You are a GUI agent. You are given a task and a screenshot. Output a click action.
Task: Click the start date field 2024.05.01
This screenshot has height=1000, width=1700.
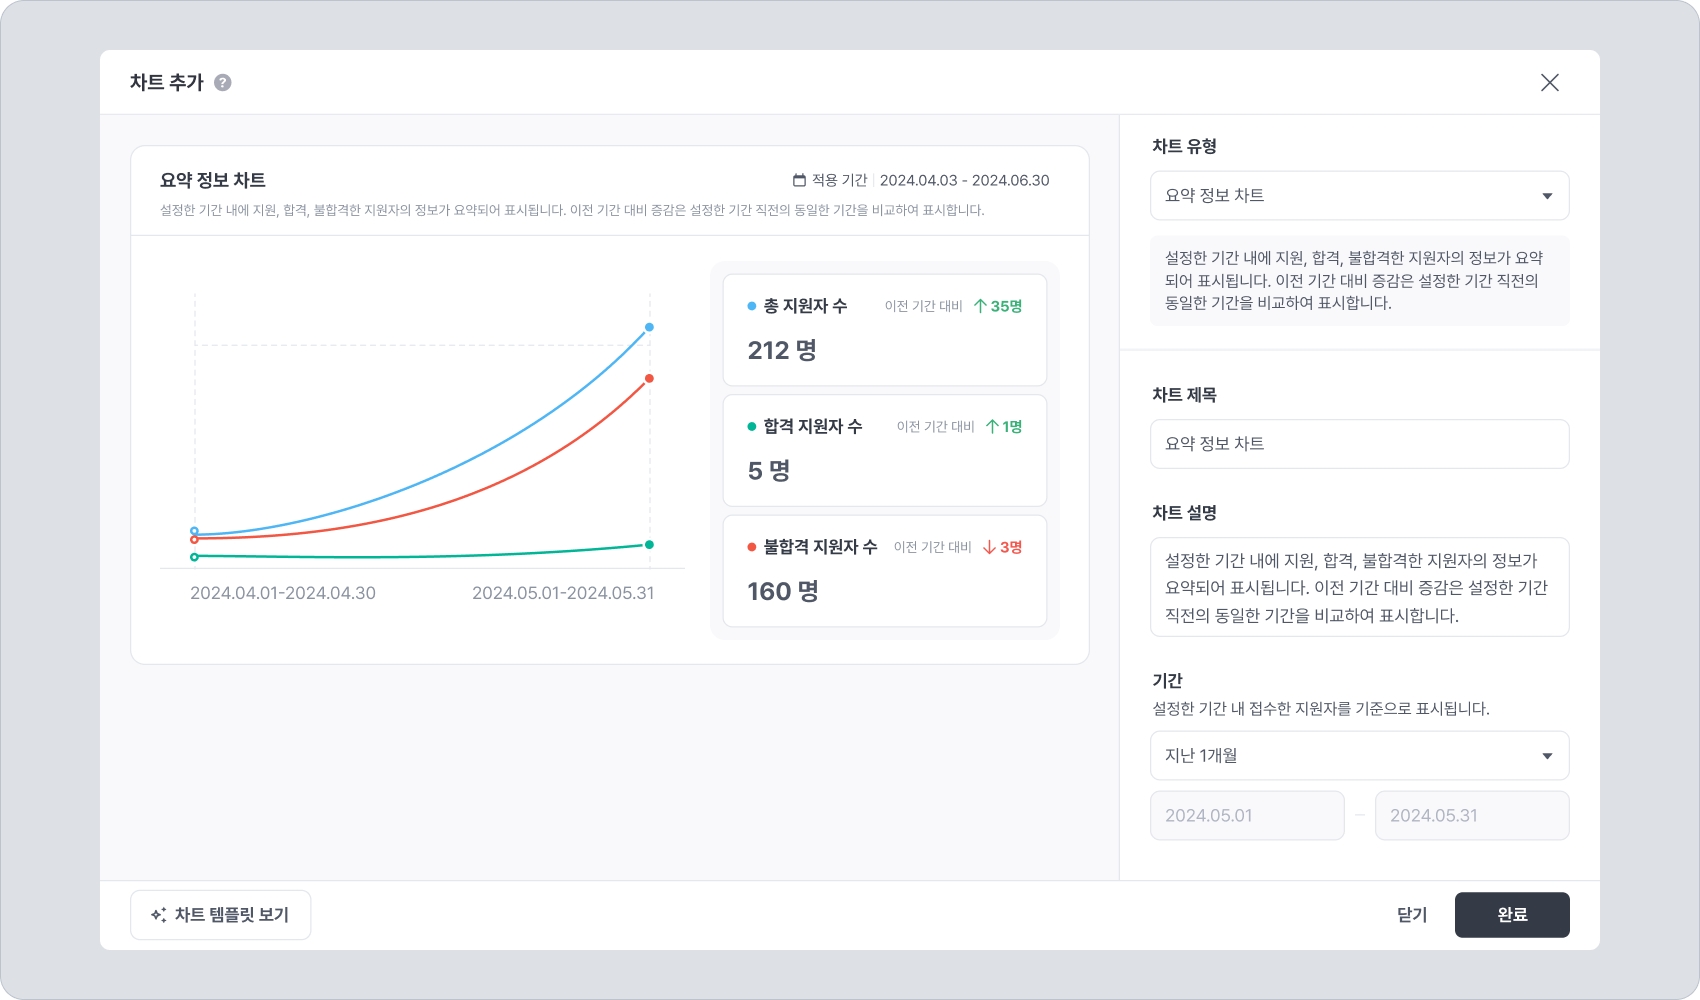click(1246, 816)
